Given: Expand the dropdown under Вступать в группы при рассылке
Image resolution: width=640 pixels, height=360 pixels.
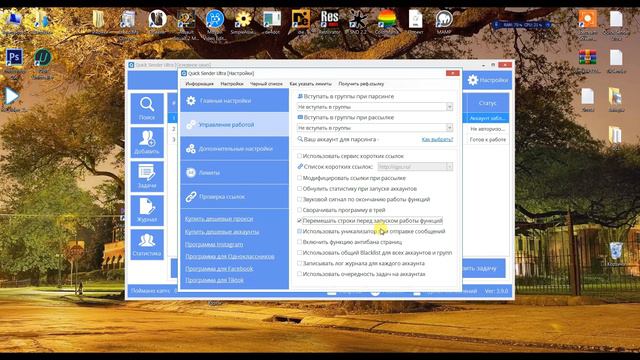Looking at the screenshot, I should [x=449, y=128].
